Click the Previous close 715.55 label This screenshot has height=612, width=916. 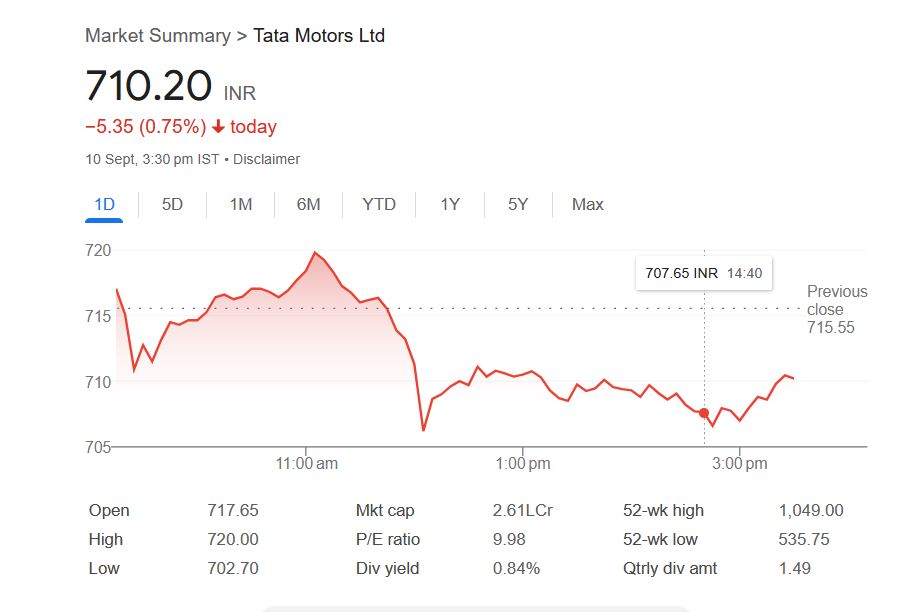coord(836,309)
